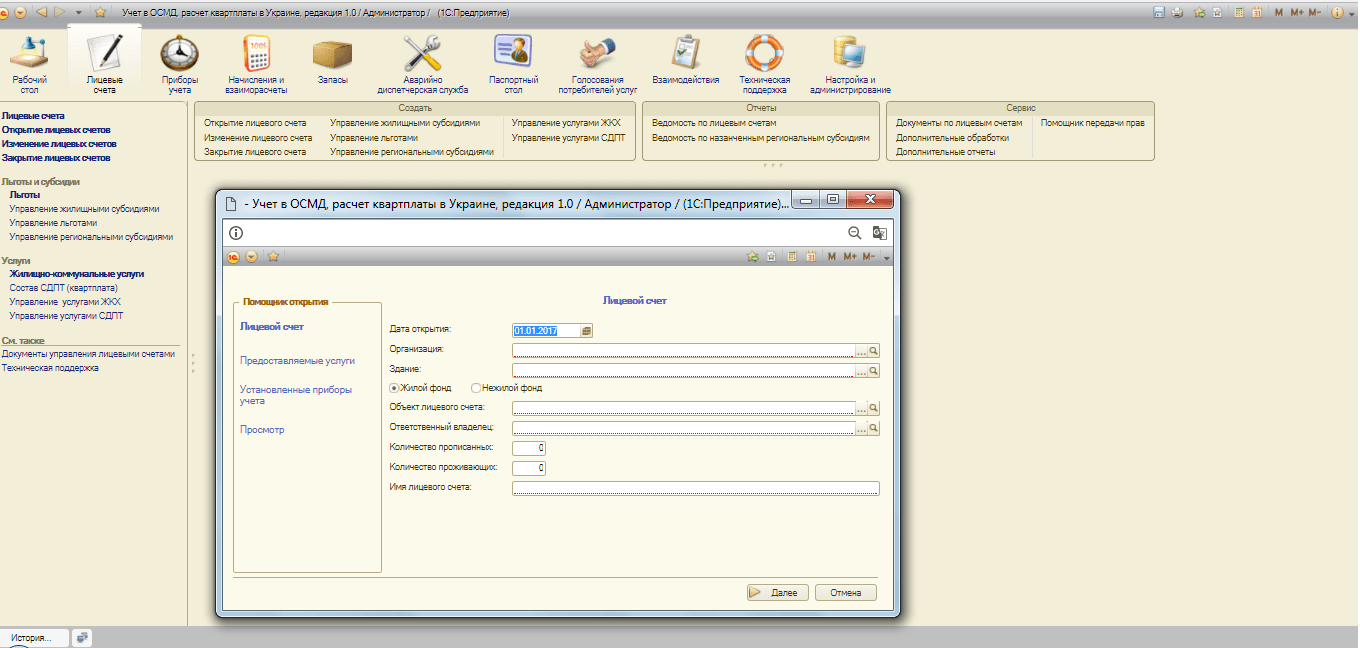Open the Приборы учета section
Image resolution: width=1360 pixels, height=648 pixels.
(180, 64)
